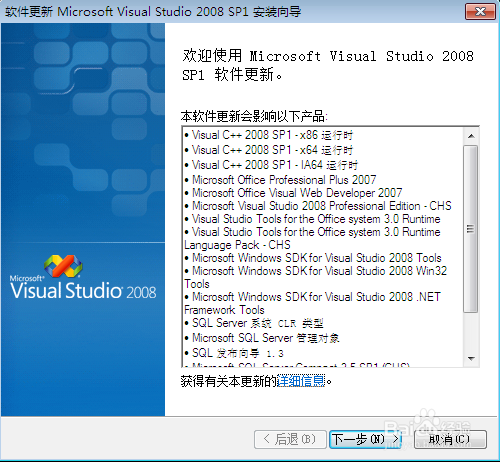Click the product list scroll up arrow
The height and width of the screenshot is (462, 500).
coord(471,136)
